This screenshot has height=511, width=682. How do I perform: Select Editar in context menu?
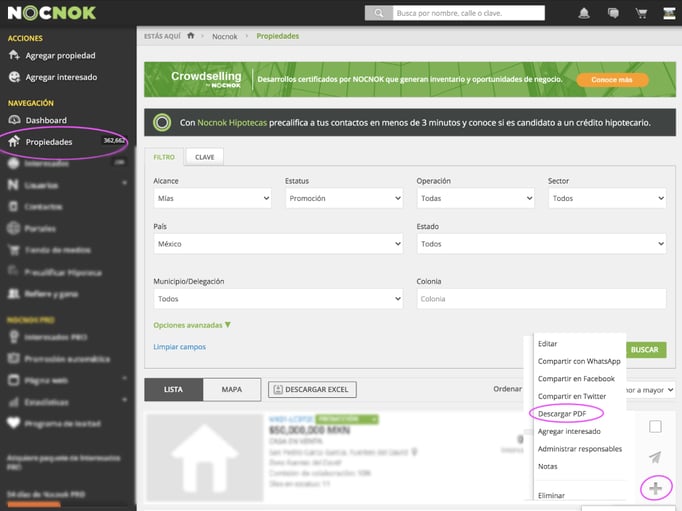click(547, 344)
